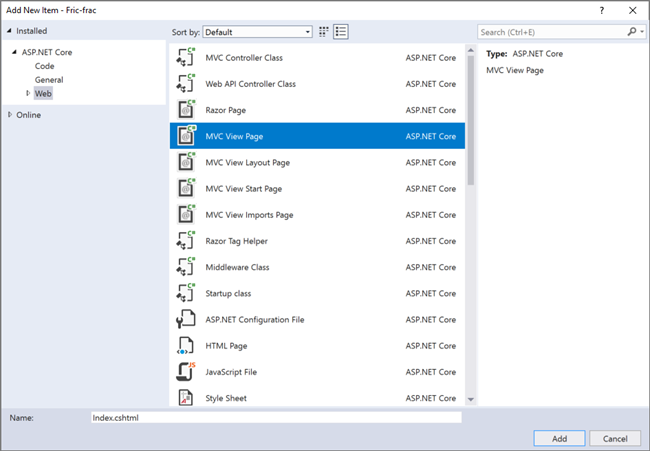Click the highlighted MVC View Page label

click(x=234, y=136)
